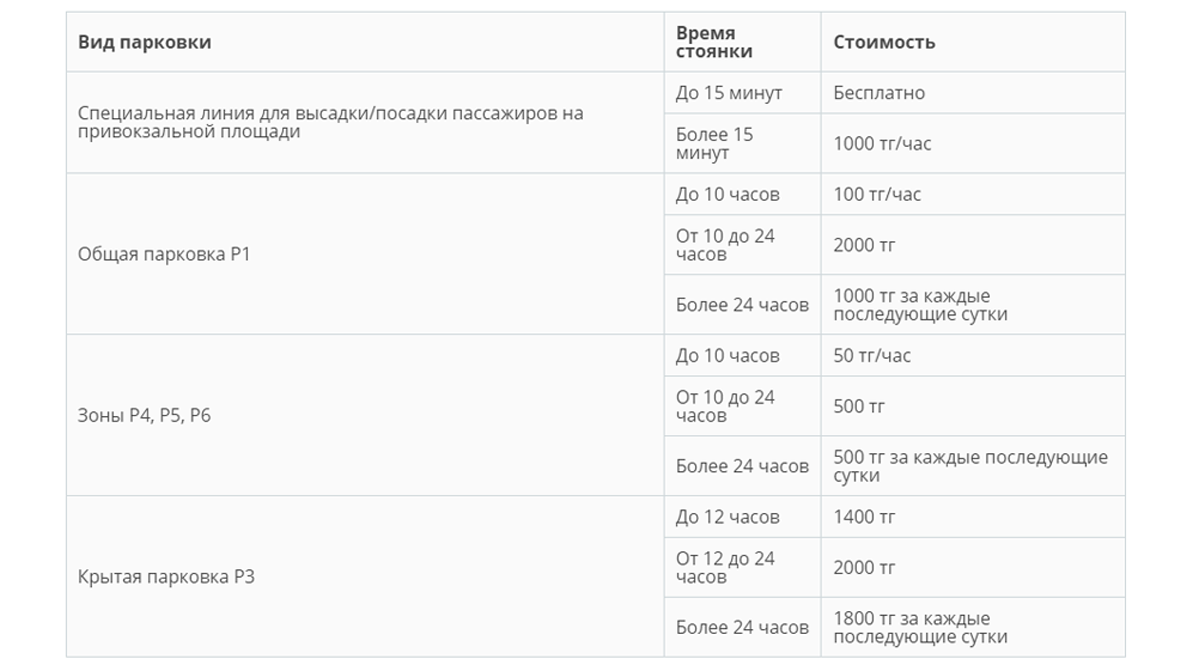1193x671 pixels.
Task: Click the 'Вид парковки' column header
Action: click(365, 42)
